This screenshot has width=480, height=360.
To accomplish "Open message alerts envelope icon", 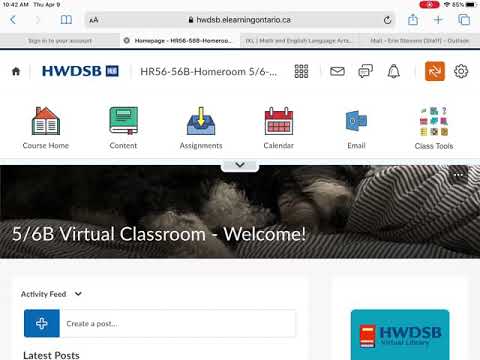I will 337,71.
